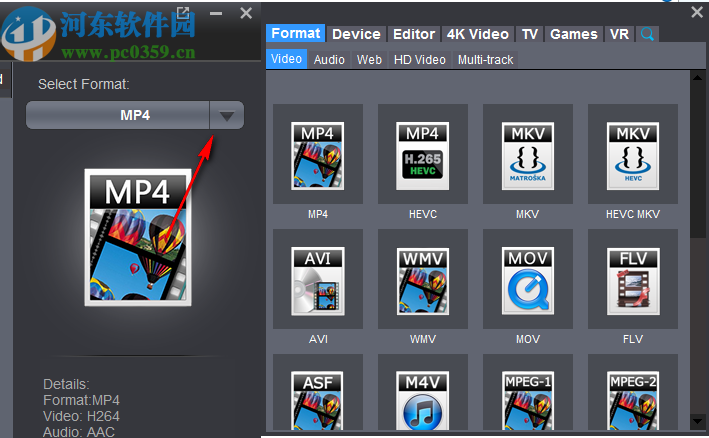Choose the MPEG-1 format icon
Viewport: 709px width, 438px height.
tap(528, 400)
